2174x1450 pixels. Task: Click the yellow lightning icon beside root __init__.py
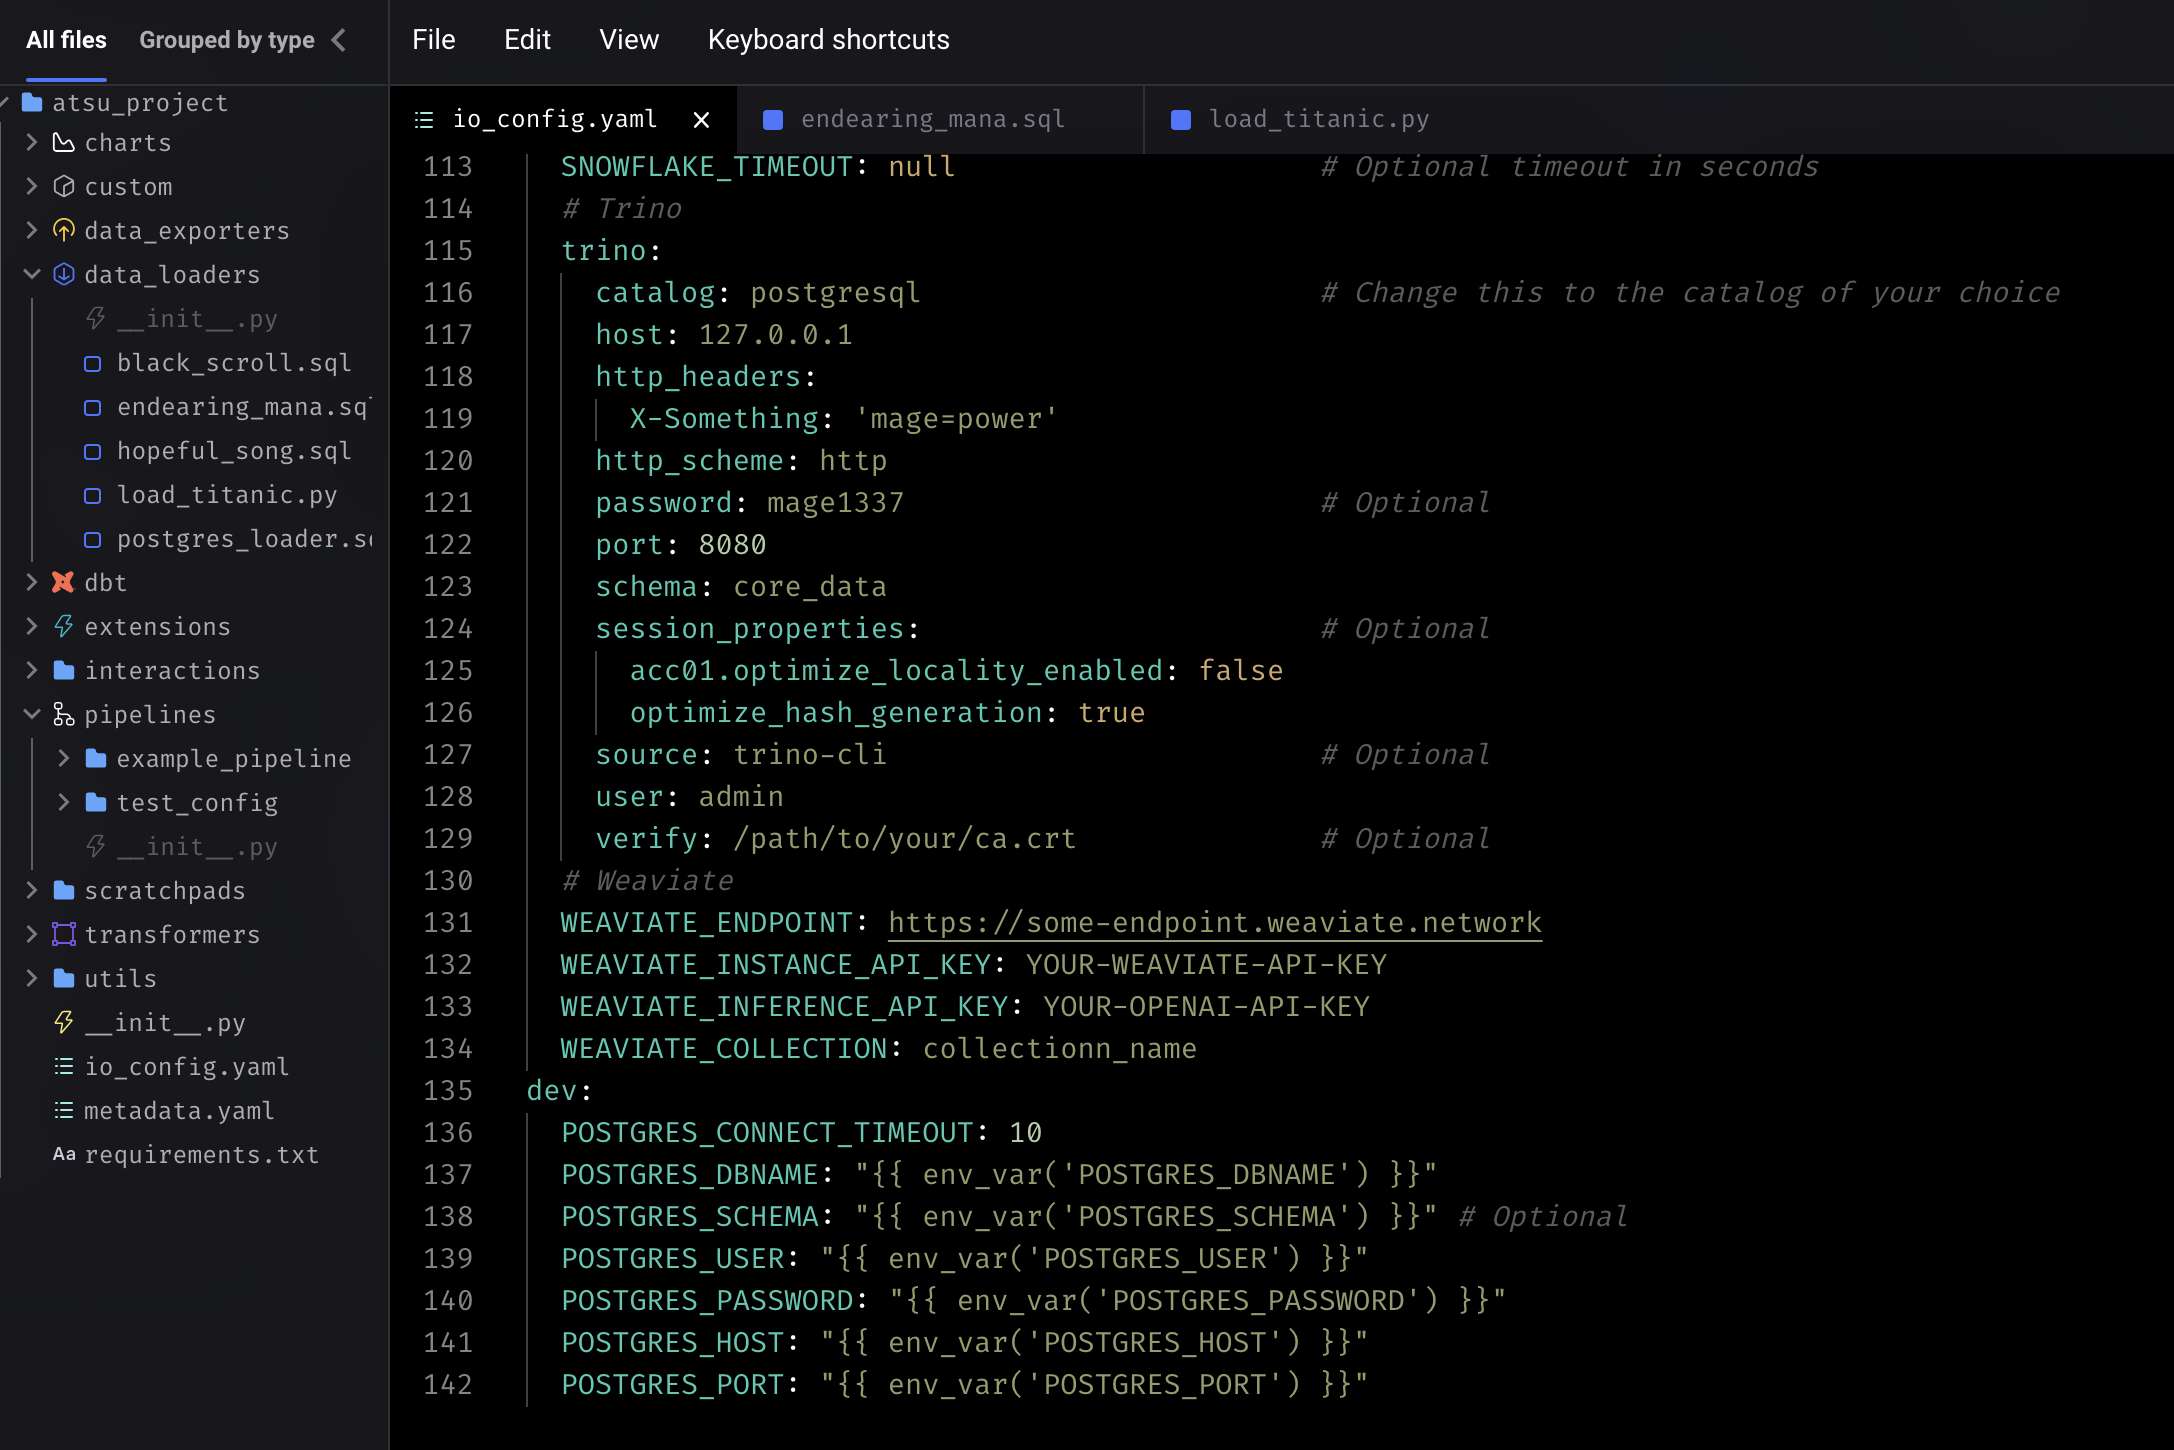point(64,1023)
